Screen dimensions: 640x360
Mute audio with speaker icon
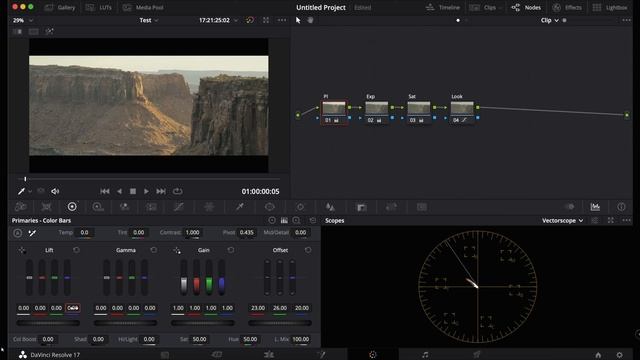tap(55, 191)
